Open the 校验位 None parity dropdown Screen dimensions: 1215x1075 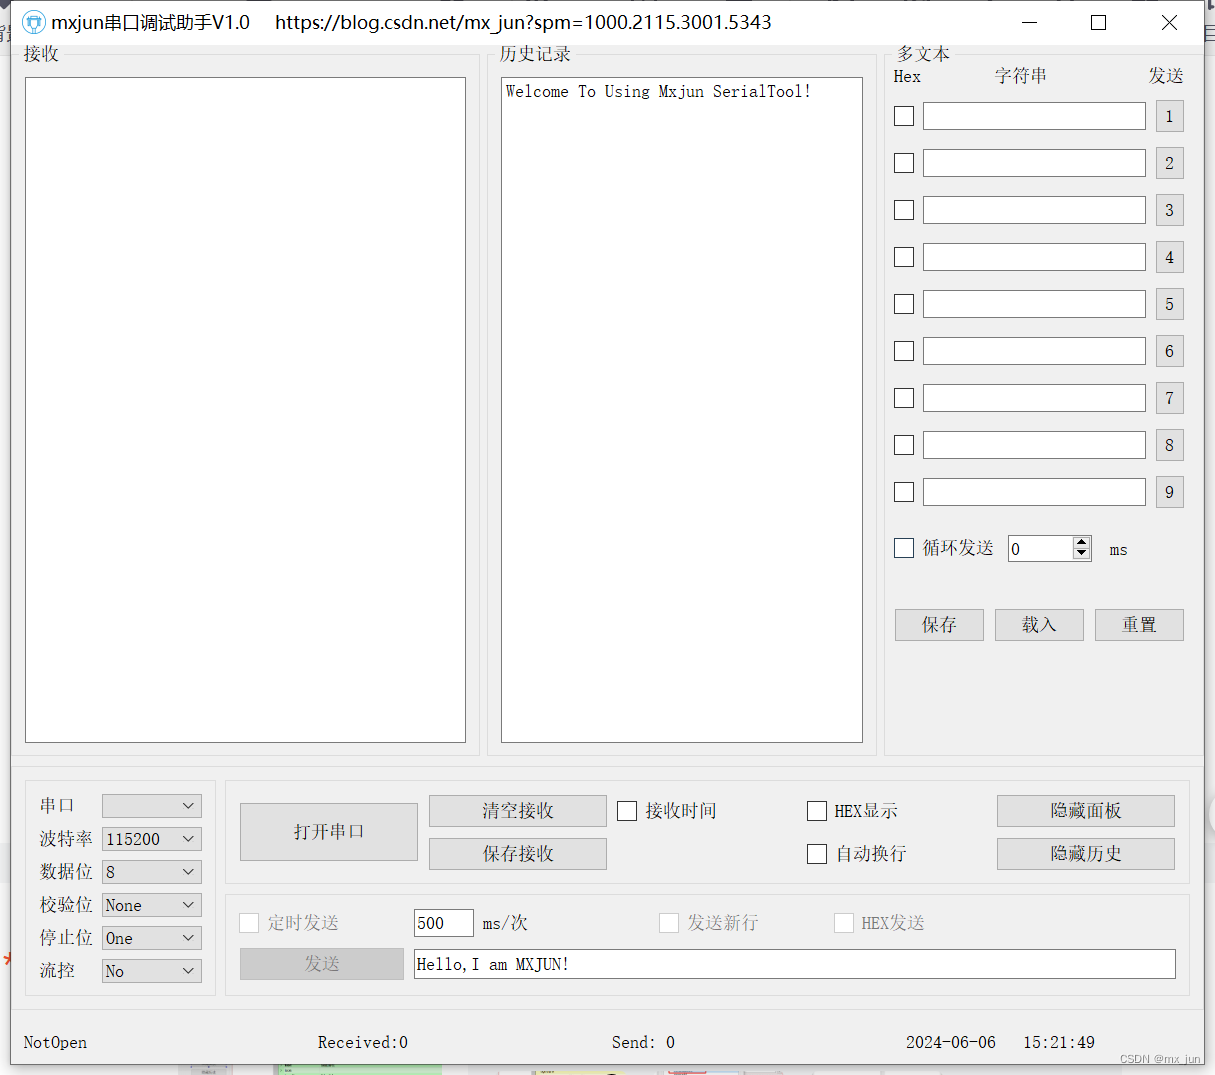click(152, 905)
